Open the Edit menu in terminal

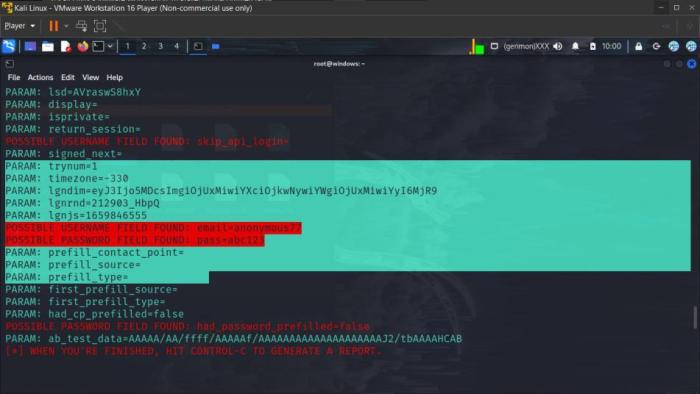[x=68, y=78]
